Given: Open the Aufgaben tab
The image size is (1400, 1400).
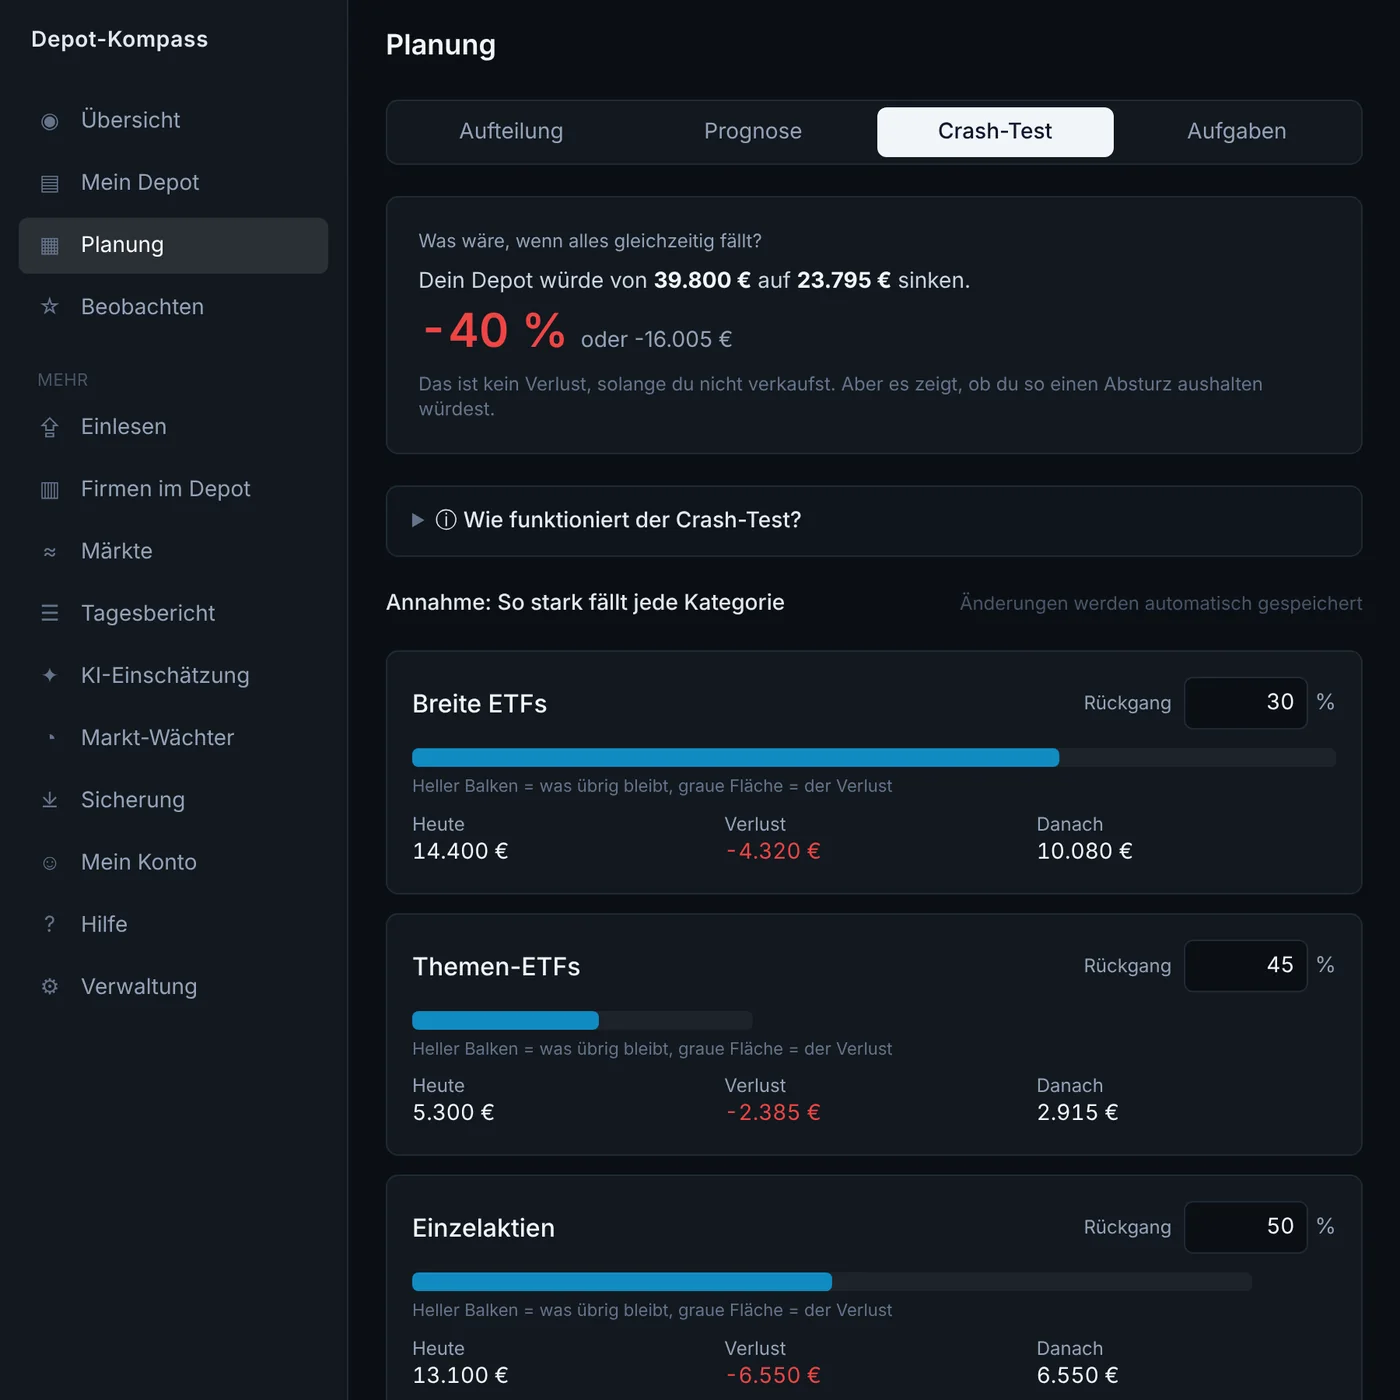Looking at the screenshot, I should click(x=1237, y=131).
